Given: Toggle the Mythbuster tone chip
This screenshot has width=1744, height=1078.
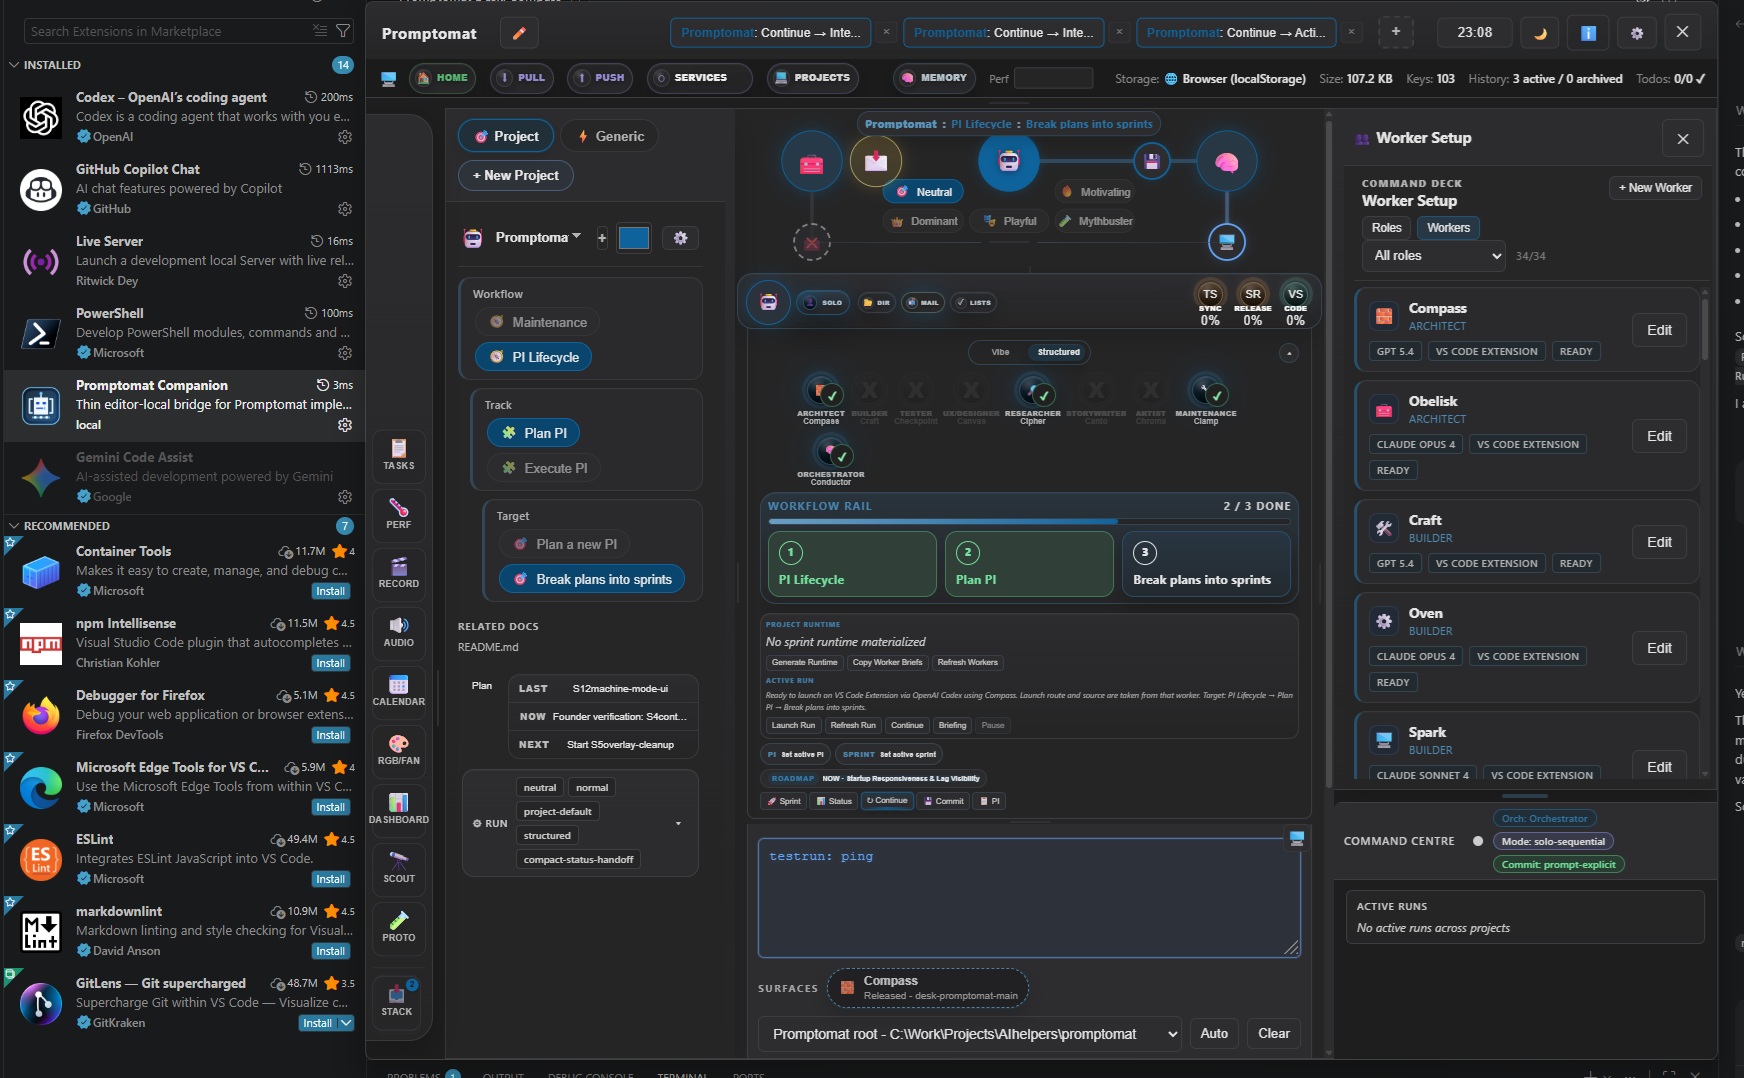Looking at the screenshot, I should [1096, 221].
